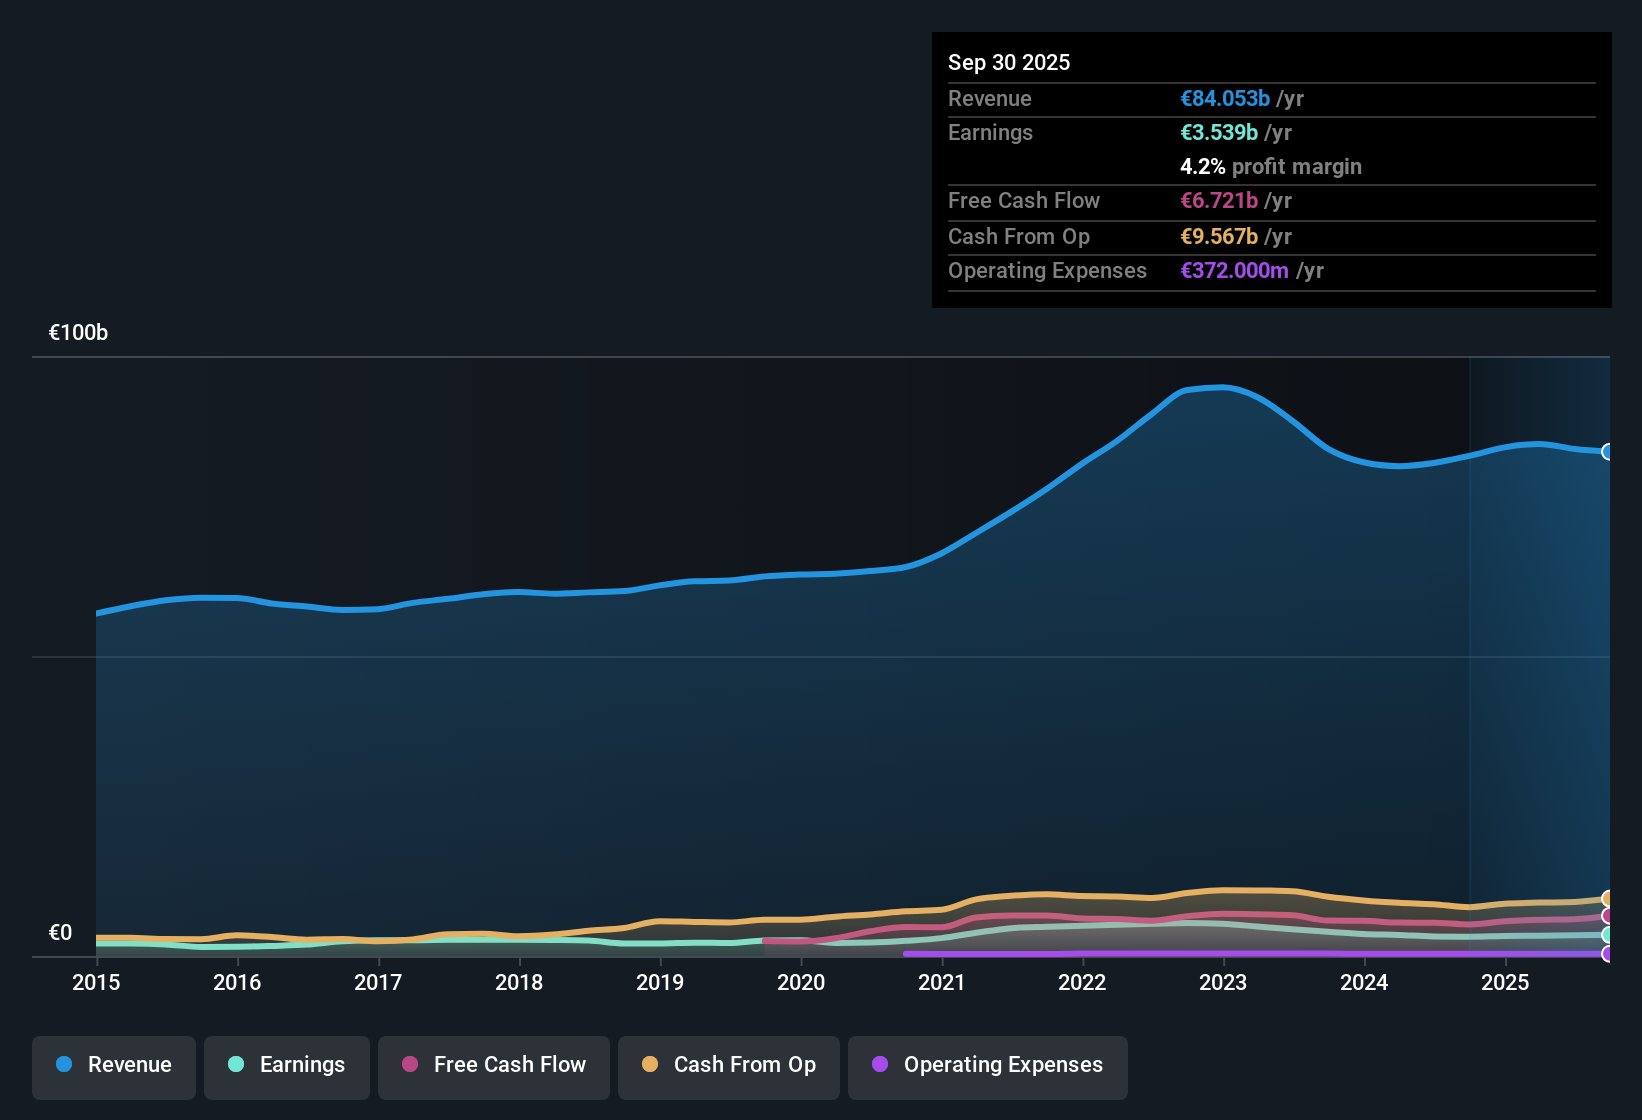Toggle Operating Expenses series visibility
The image size is (1642, 1120).
pyautogui.click(x=987, y=1065)
